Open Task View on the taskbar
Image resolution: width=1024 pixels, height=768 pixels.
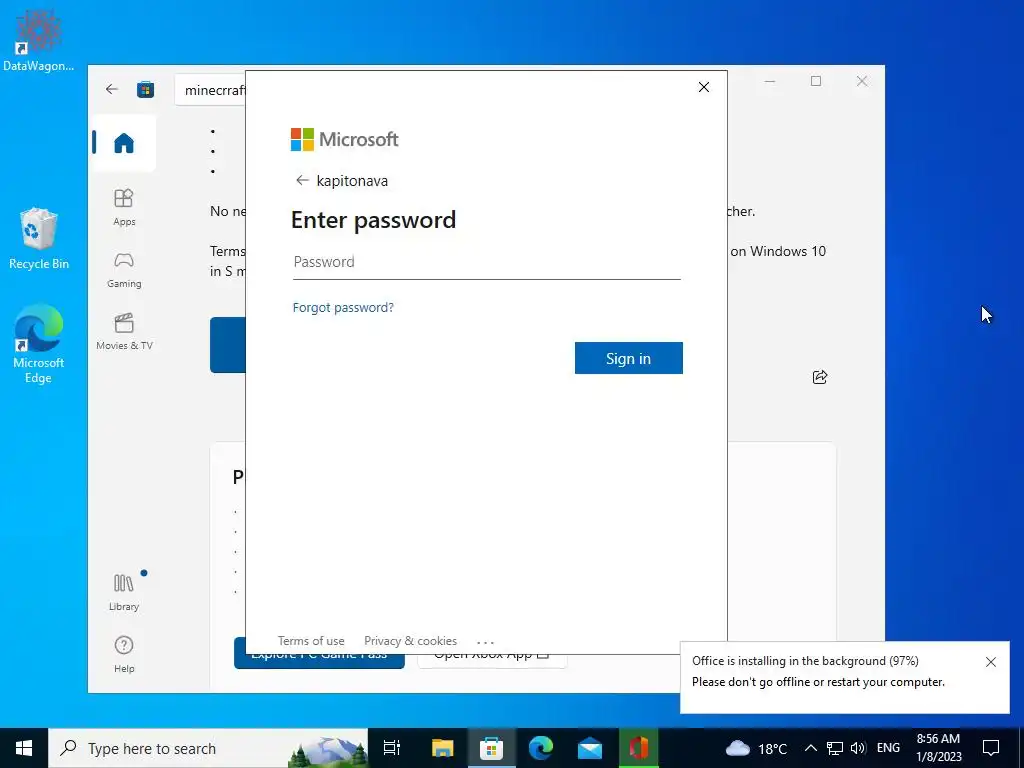click(x=392, y=748)
